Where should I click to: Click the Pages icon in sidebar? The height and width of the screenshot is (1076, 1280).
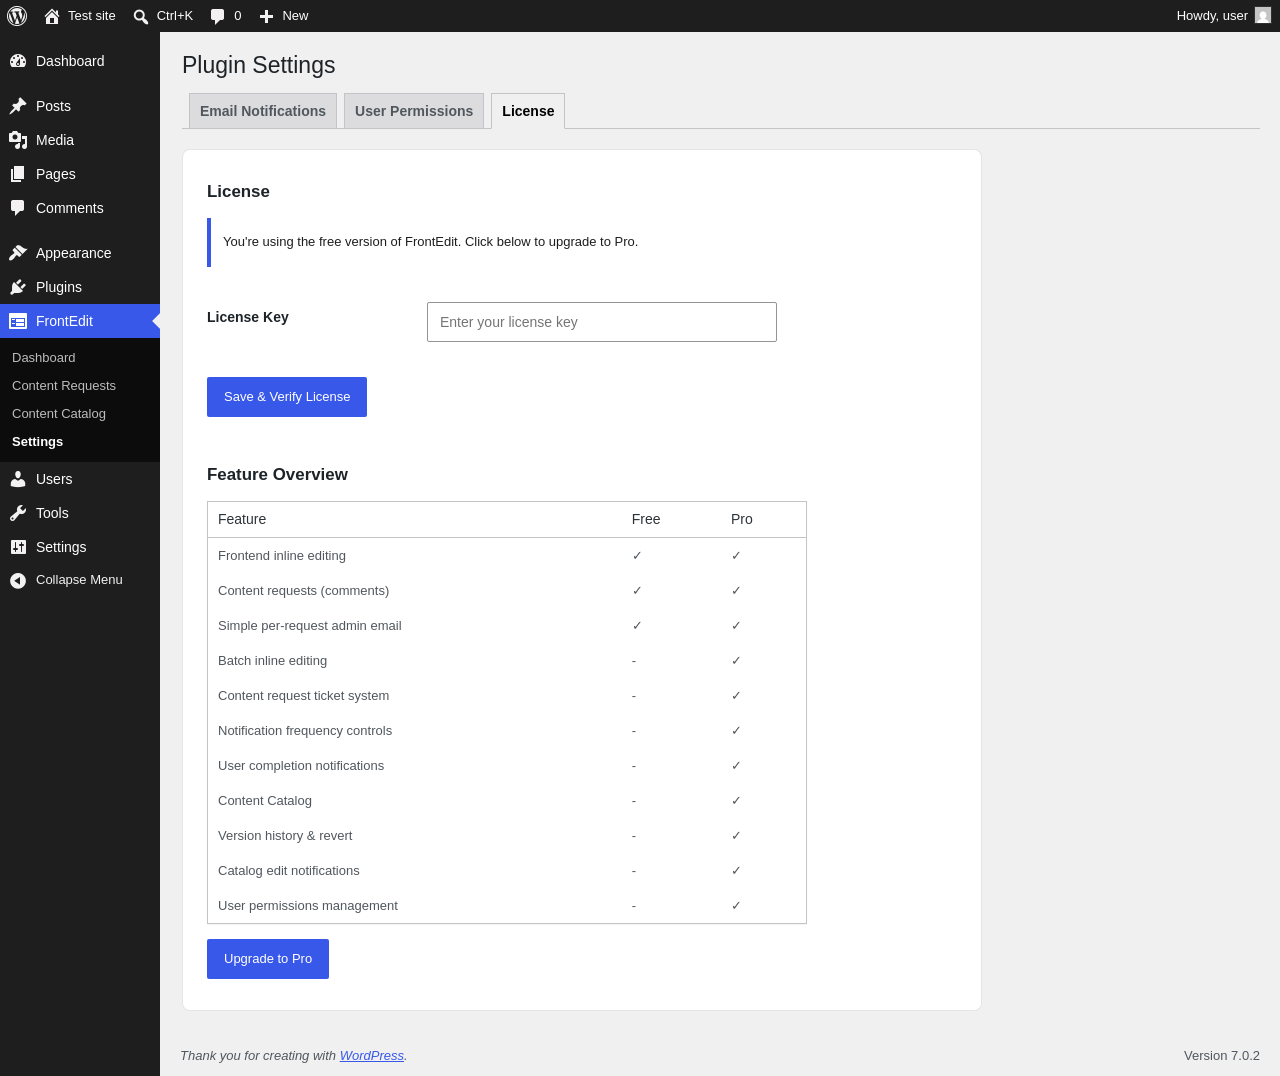click(x=18, y=174)
